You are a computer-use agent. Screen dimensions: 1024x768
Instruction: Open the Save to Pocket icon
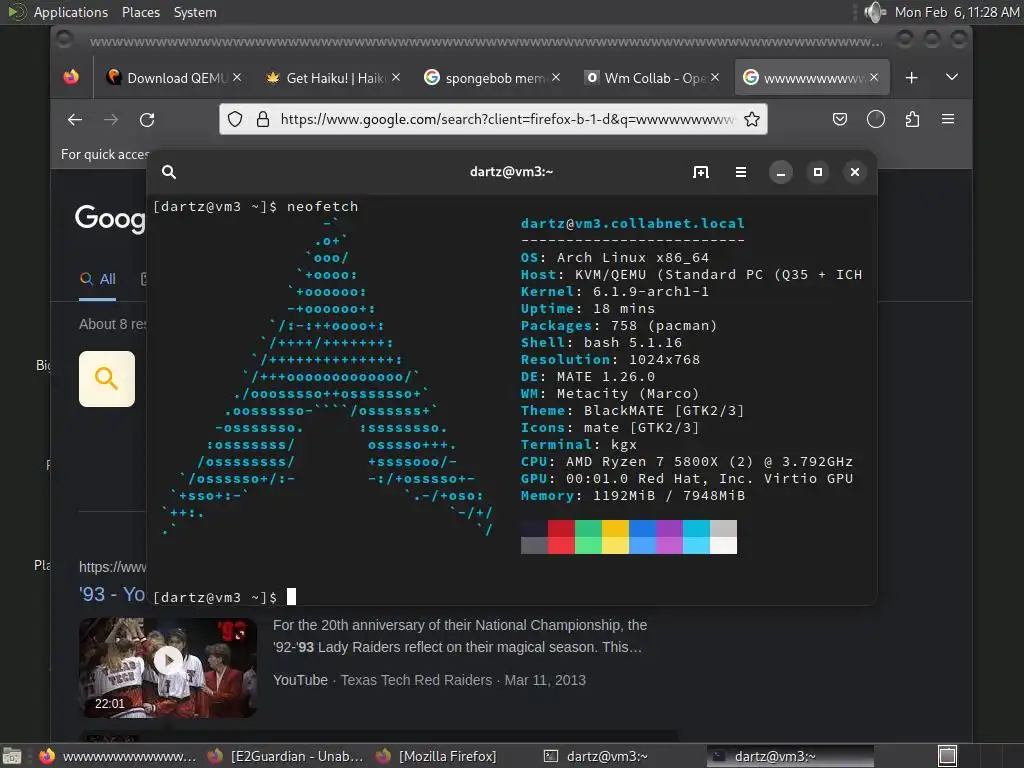point(840,119)
